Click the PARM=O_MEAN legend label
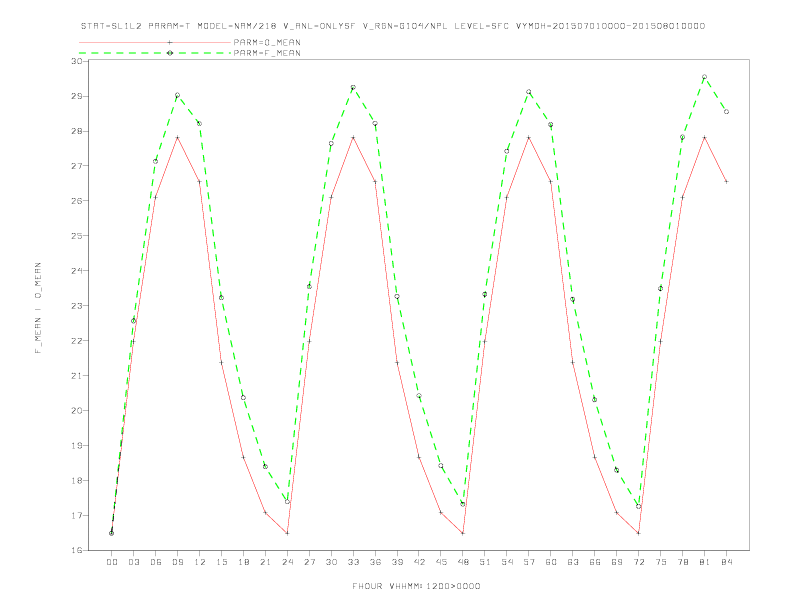This screenshot has height=612, width=792. (x=267, y=42)
